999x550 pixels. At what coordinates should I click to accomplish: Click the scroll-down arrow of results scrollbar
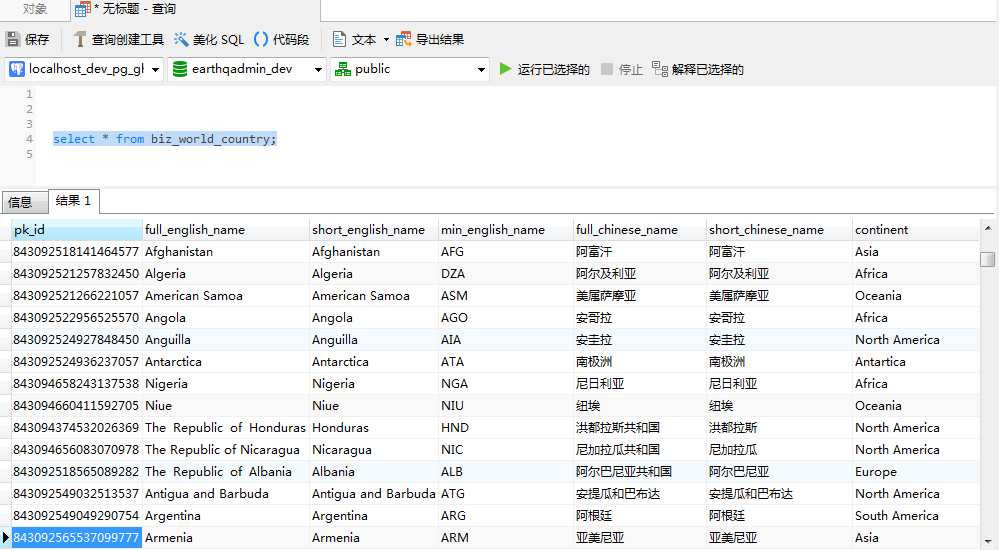pos(988,540)
